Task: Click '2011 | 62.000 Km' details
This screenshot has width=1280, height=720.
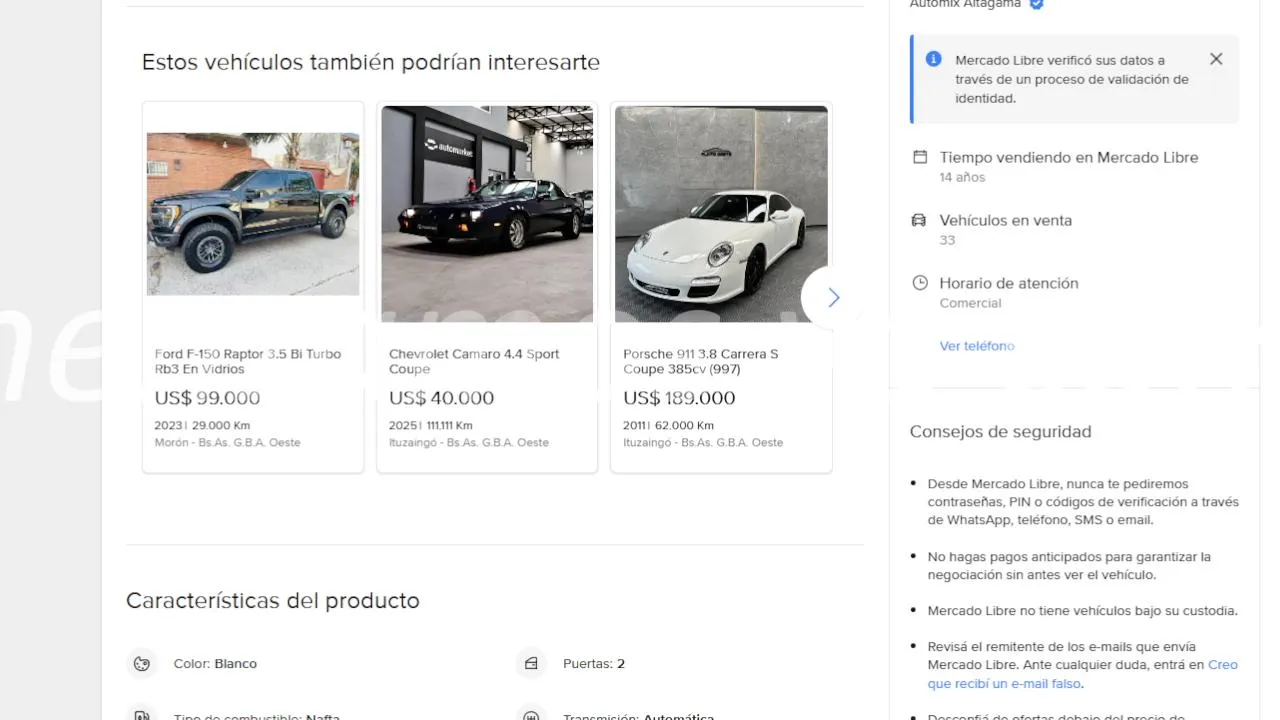Action: pyautogui.click(x=668, y=425)
